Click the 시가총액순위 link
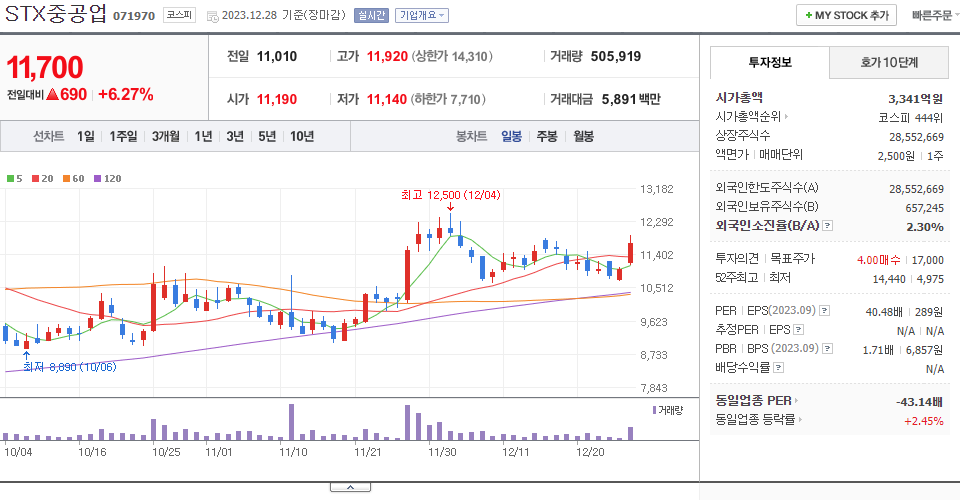 coord(749,116)
